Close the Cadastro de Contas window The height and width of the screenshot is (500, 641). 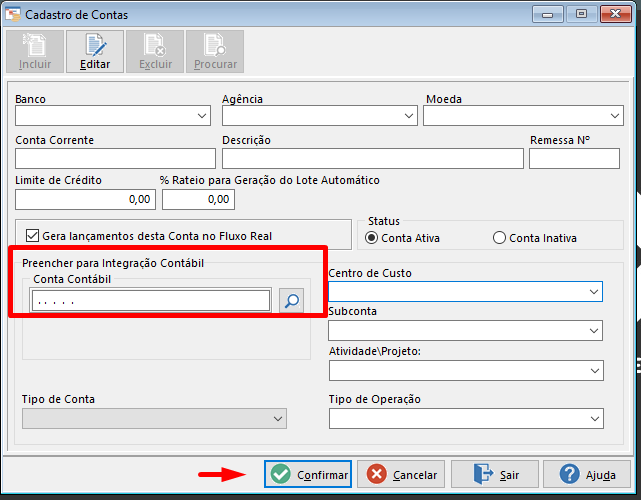616,14
